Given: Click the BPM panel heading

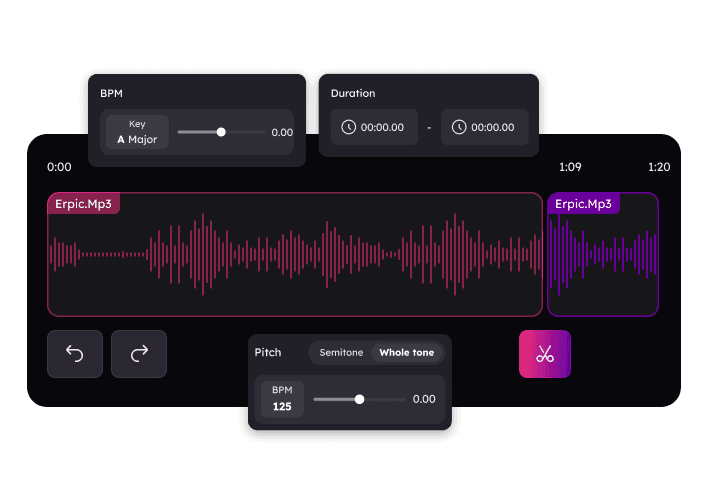Looking at the screenshot, I should click(x=111, y=93).
